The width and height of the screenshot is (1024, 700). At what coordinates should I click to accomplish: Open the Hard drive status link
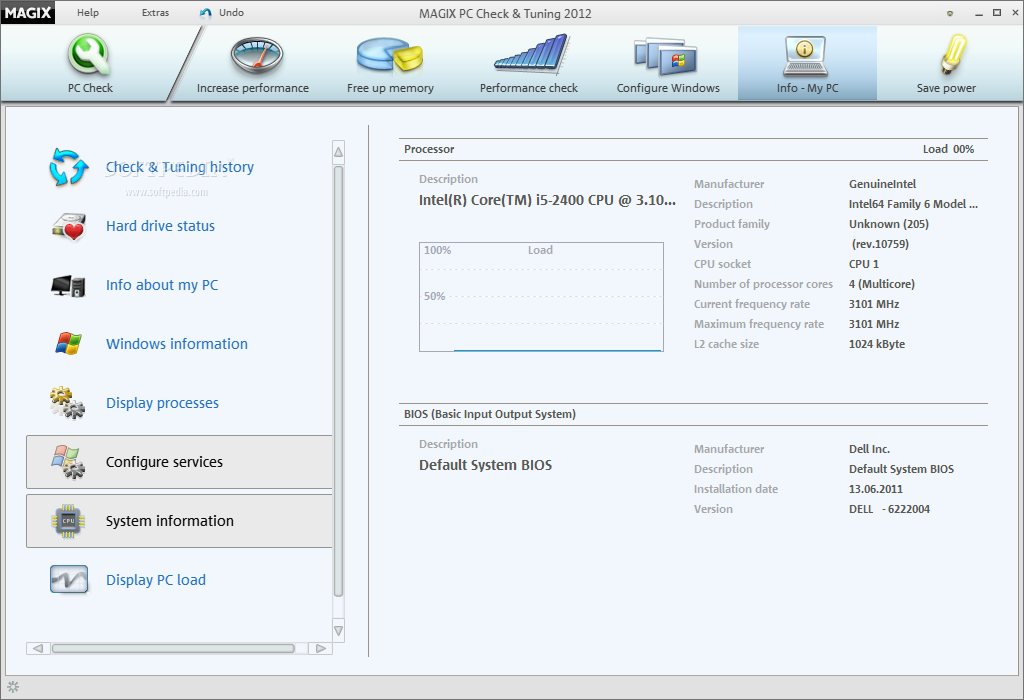160,226
